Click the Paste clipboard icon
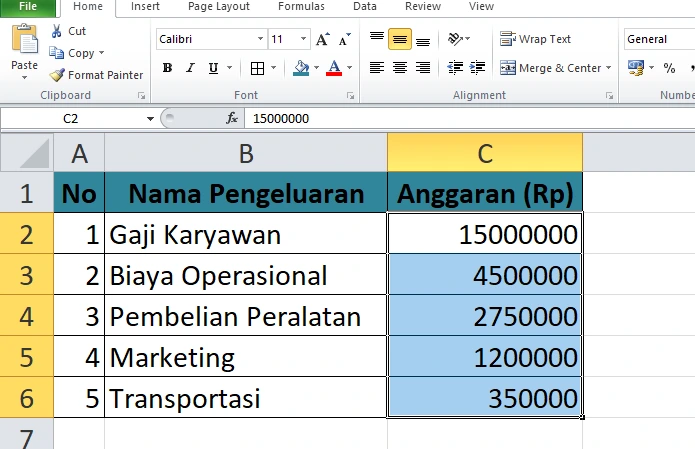This screenshot has height=449, width=695. coord(24,41)
